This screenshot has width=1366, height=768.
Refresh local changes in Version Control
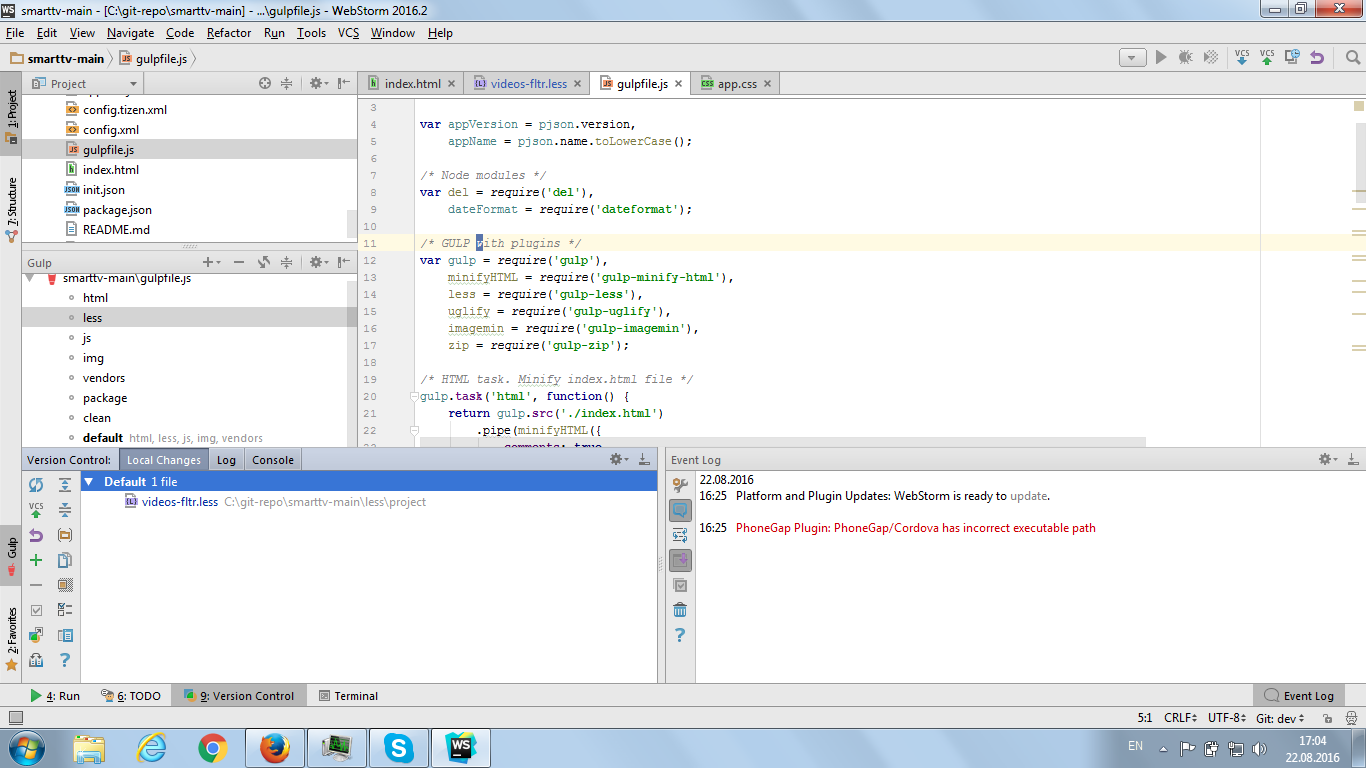36,485
